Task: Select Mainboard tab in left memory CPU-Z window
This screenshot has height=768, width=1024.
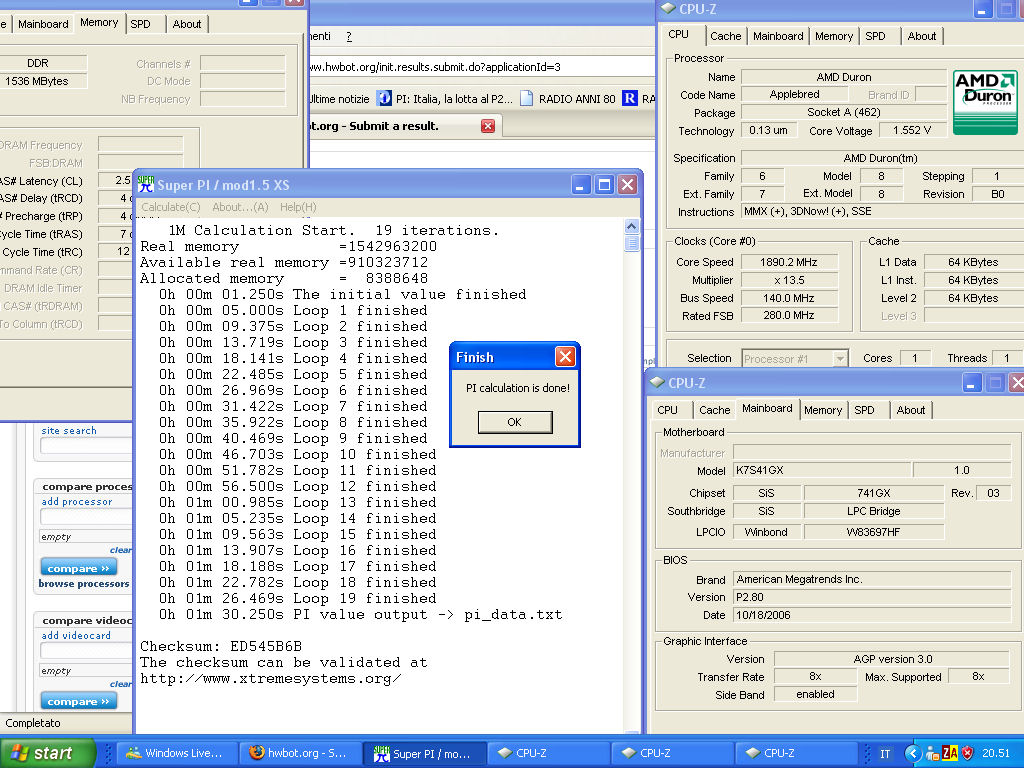Action: point(43,24)
